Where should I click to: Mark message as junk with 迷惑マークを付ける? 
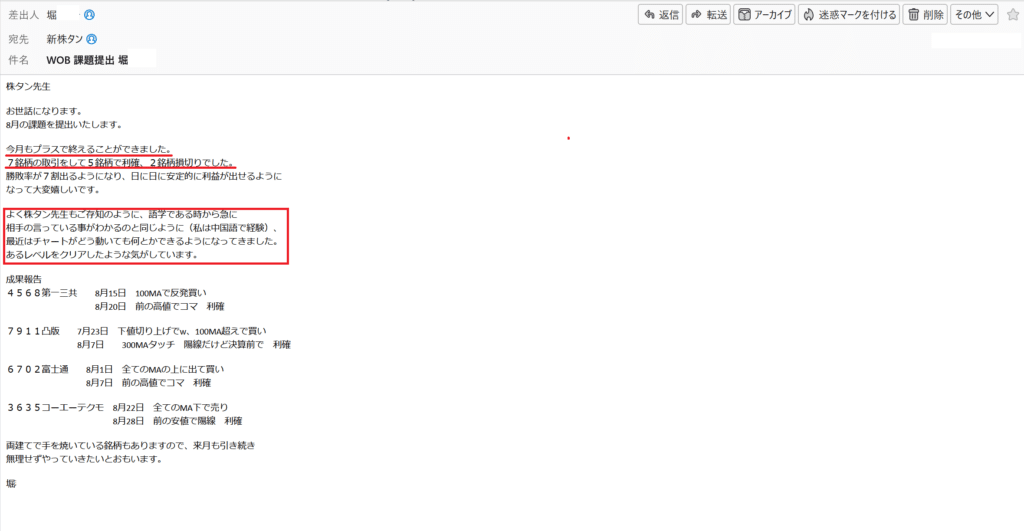(849, 15)
